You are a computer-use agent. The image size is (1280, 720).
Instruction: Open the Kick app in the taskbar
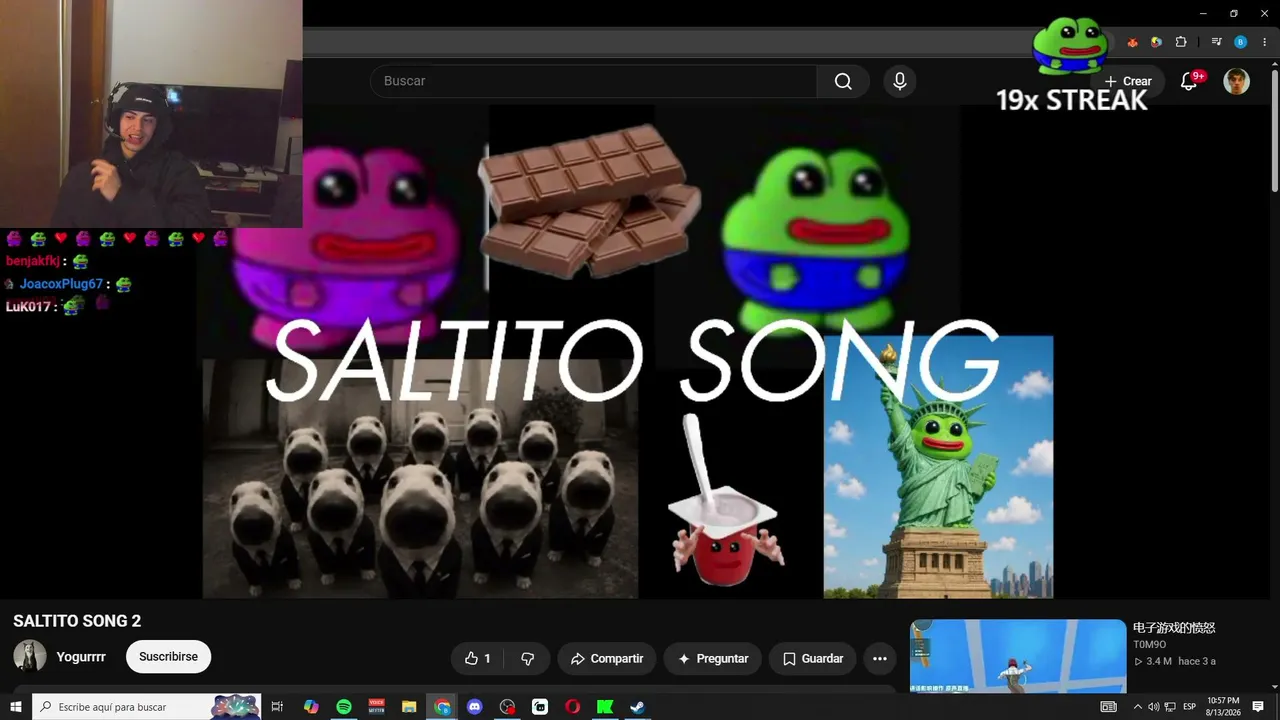(605, 707)
